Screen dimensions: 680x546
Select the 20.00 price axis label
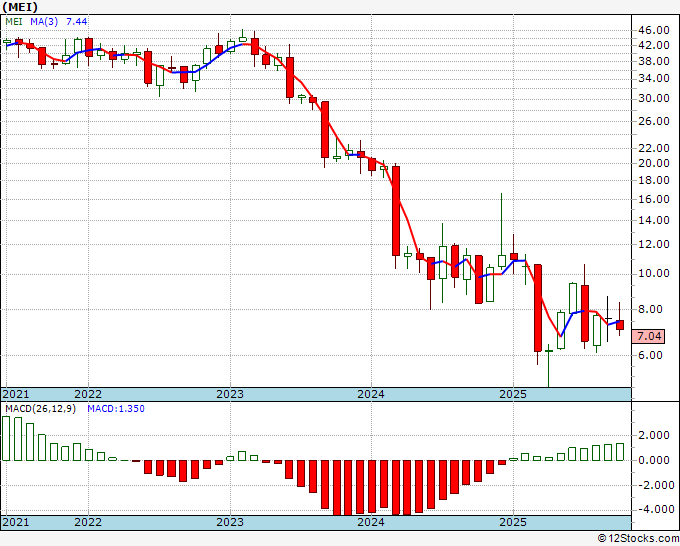click(x=654, y=163)
